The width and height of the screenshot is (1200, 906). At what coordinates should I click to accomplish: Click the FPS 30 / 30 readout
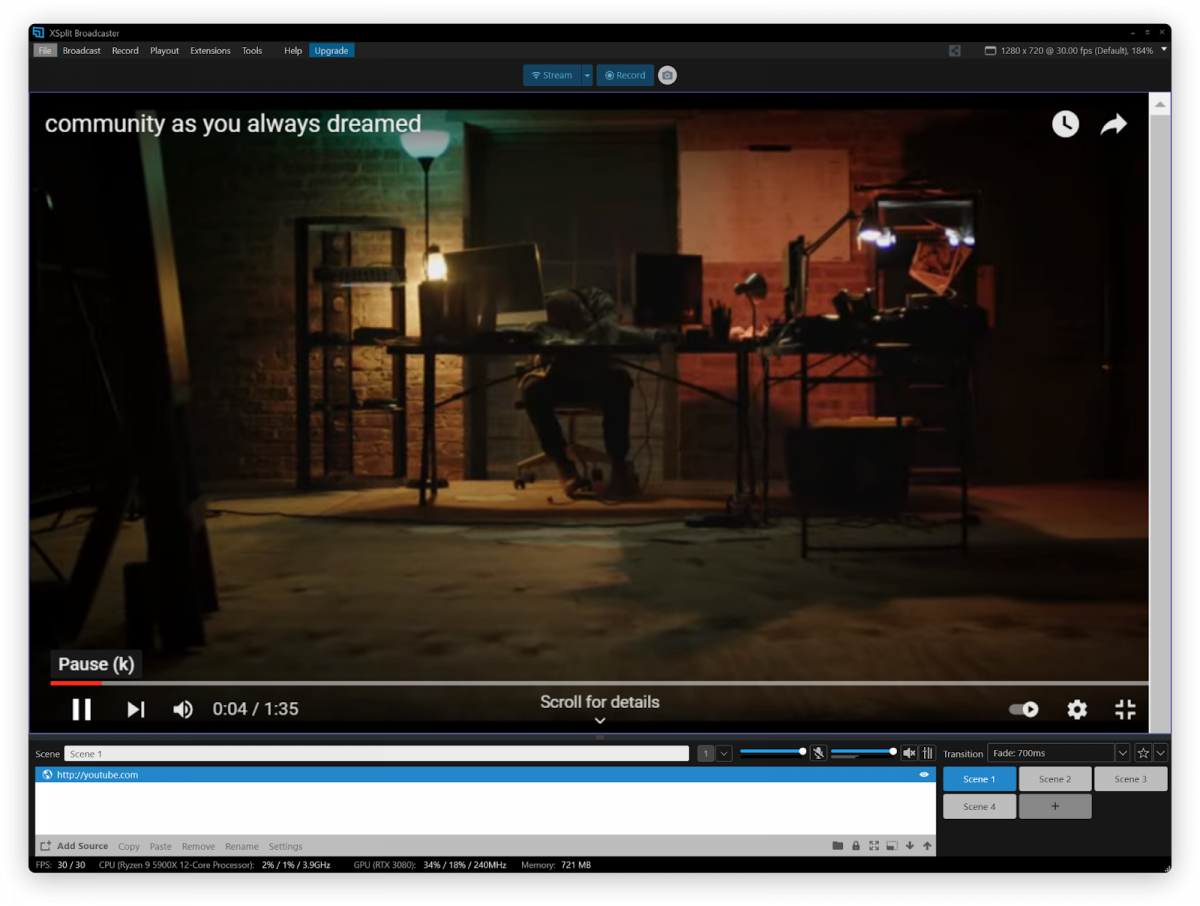tap(61, 865)
